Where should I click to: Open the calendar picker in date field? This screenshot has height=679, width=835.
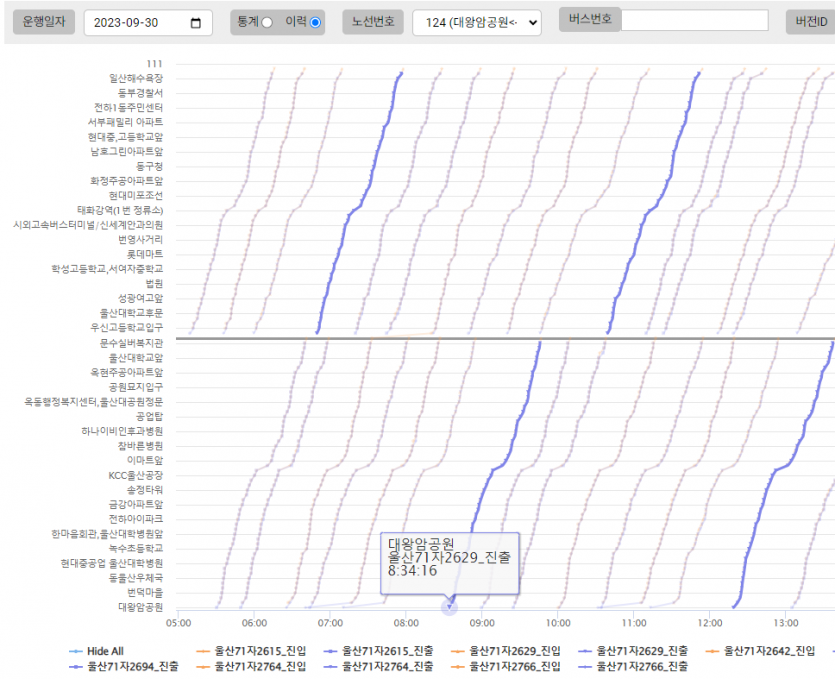point(196,23)
